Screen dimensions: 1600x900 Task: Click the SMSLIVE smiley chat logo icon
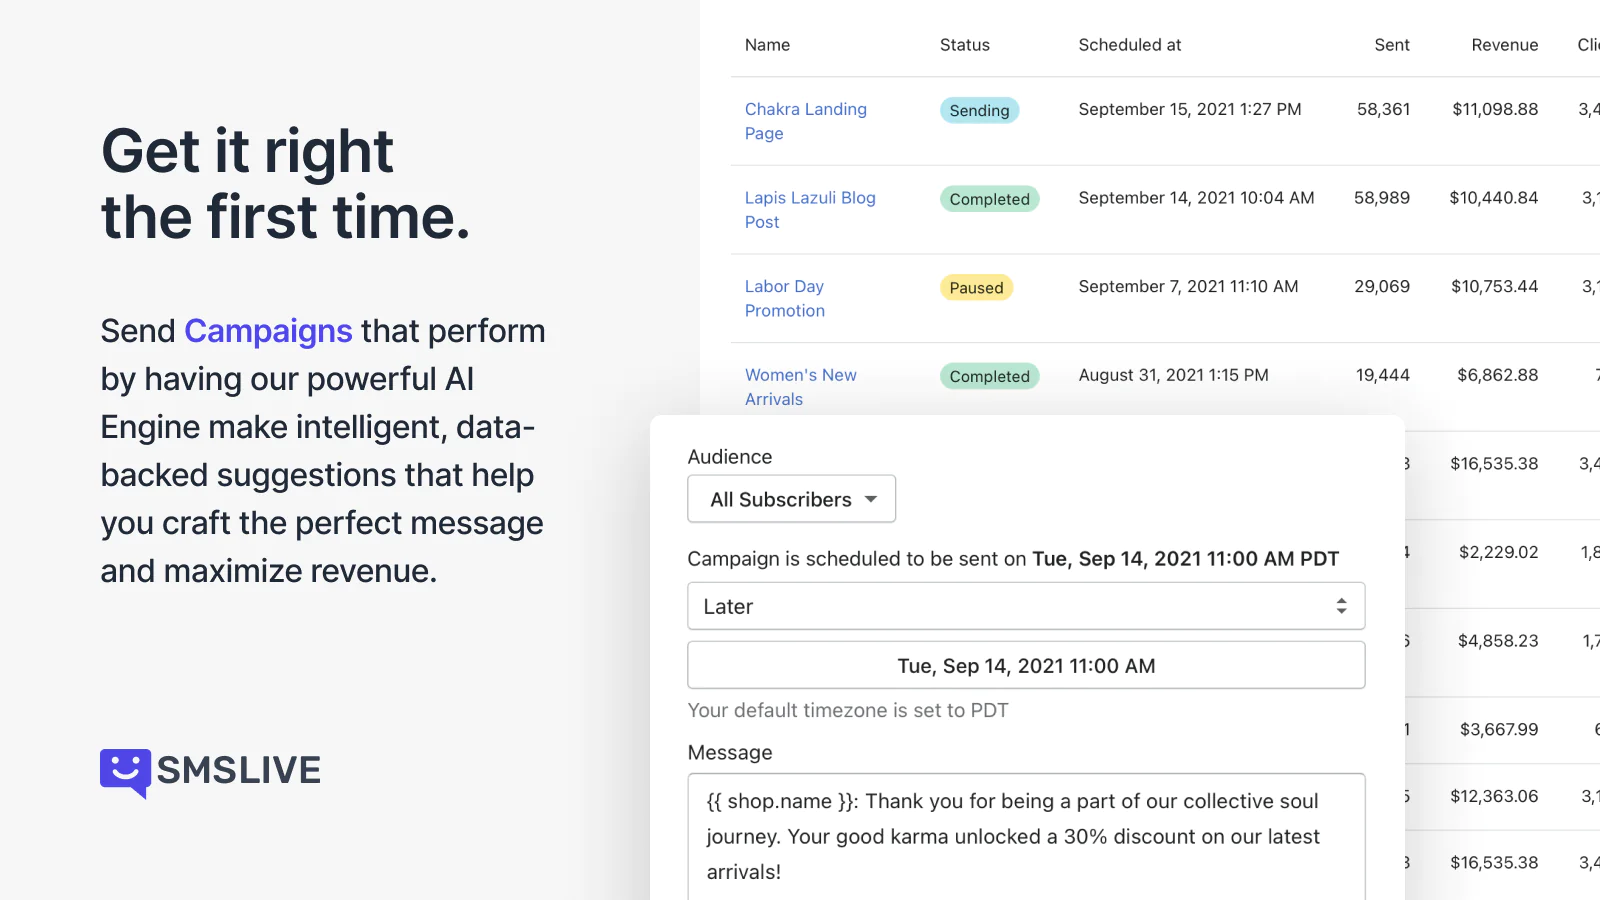(125, 773)
